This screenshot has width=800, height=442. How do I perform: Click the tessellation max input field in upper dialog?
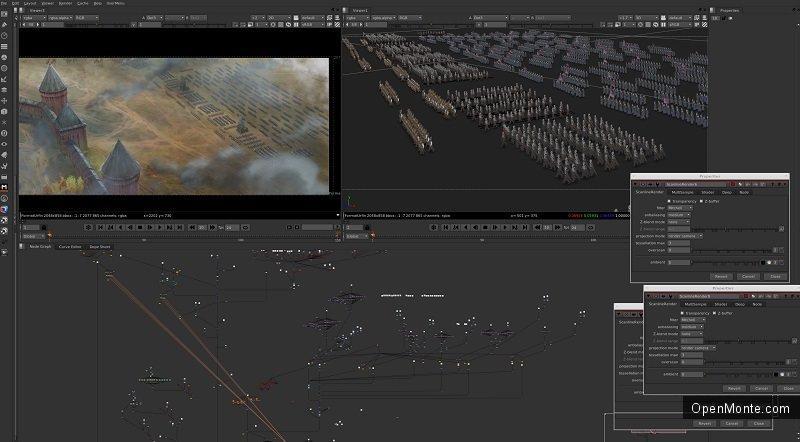(x=679, y=243)
